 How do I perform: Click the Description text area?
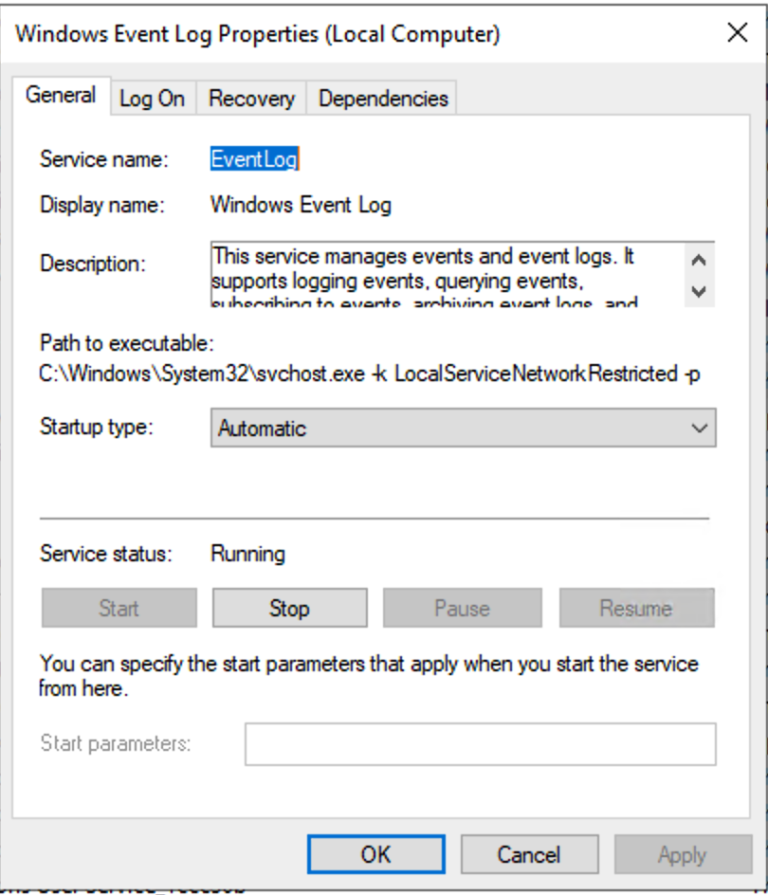coord(450,270)
